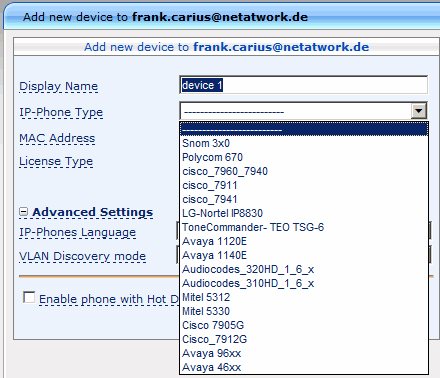Pick Cisco 7905G option

click(304, 325)
